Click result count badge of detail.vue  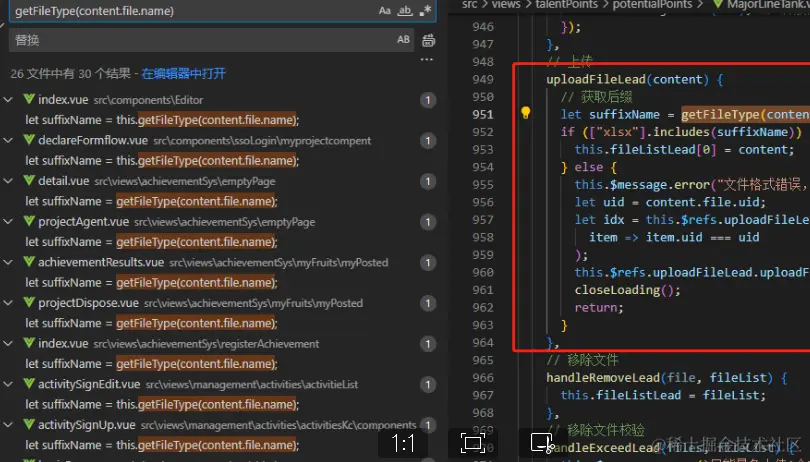[x=428, y=181]
